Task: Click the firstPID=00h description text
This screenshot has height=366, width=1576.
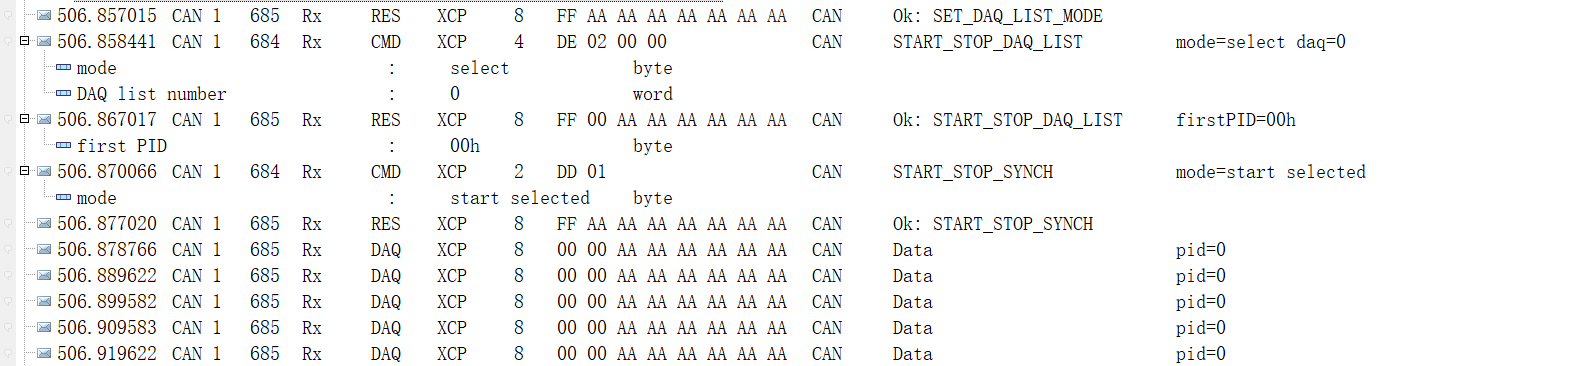Action: [1236, 120]
